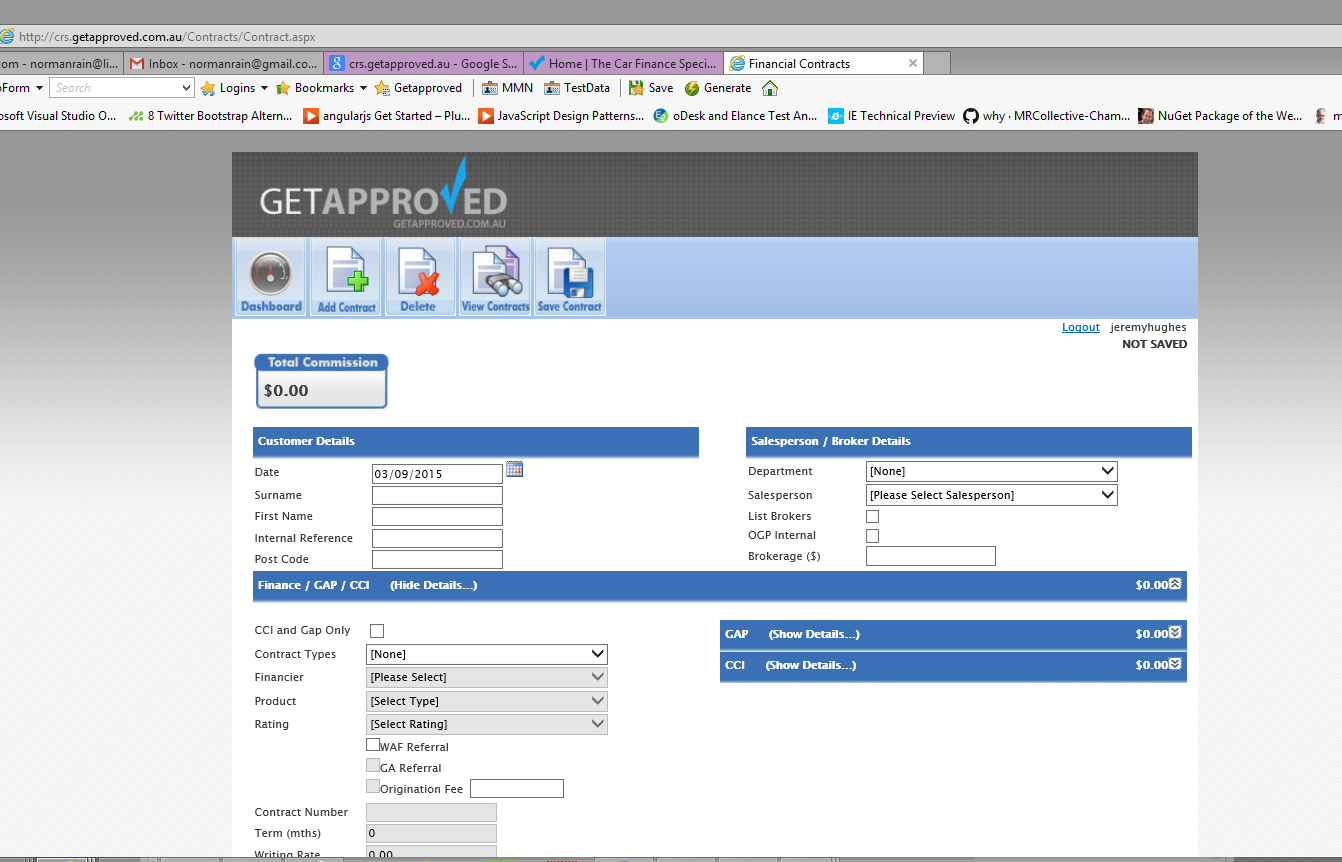
Task: Expand the Salesperson dropdown list
Action: tap(991, 495)
